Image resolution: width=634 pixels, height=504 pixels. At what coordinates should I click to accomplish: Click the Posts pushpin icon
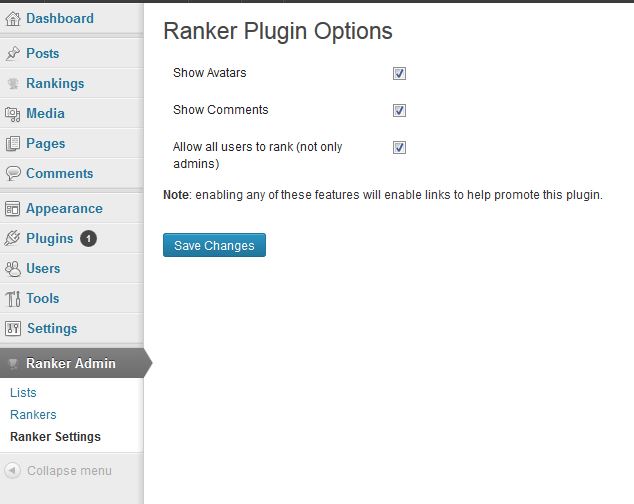point(13,54)
